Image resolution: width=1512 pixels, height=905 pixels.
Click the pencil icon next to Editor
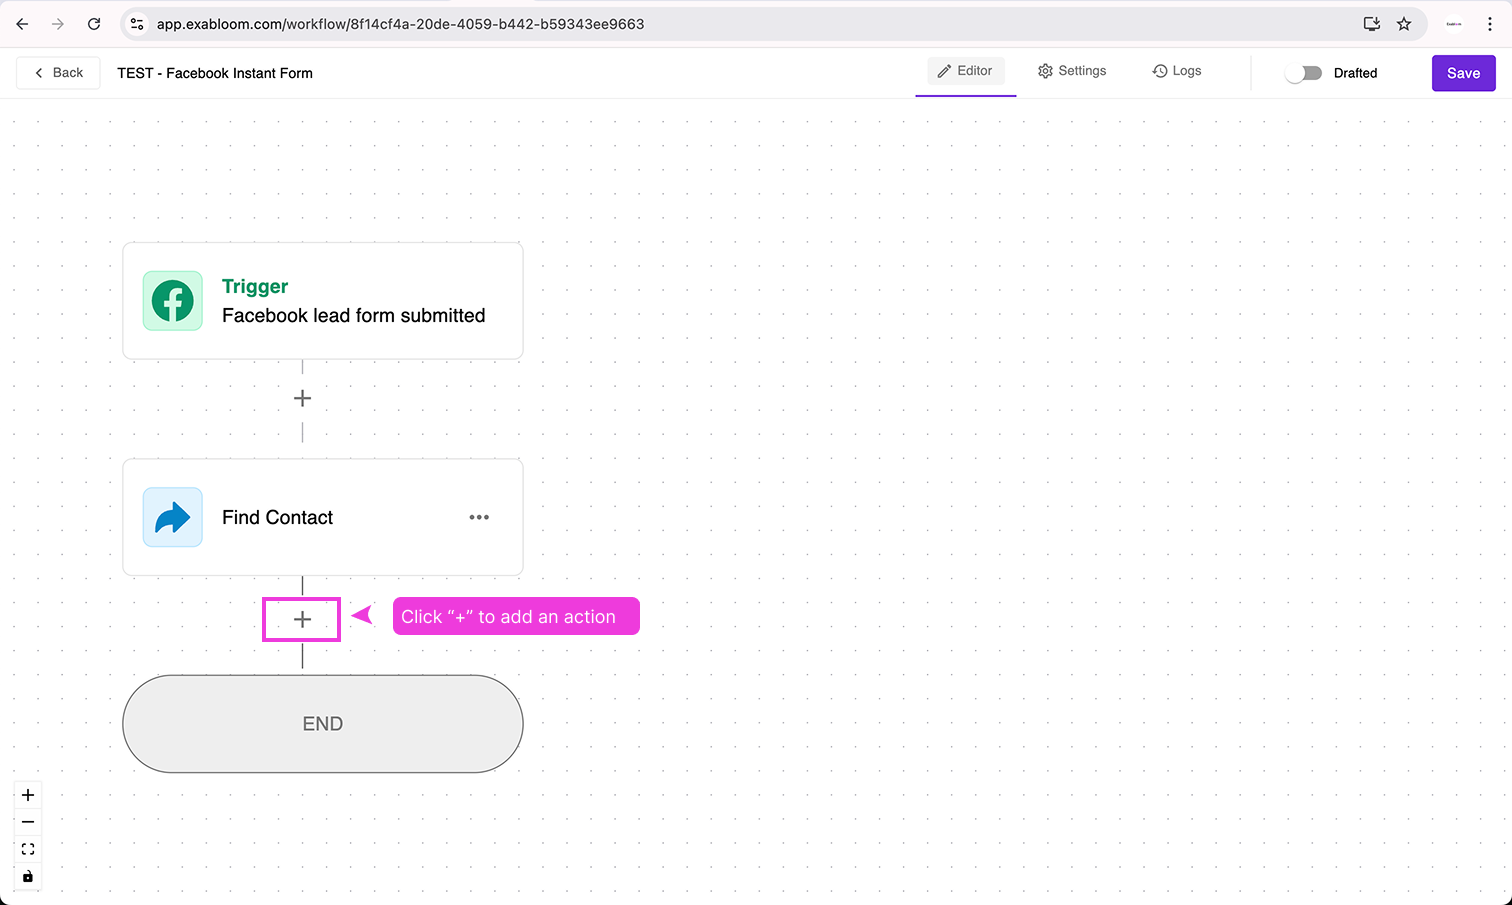(x=943, y=70)
